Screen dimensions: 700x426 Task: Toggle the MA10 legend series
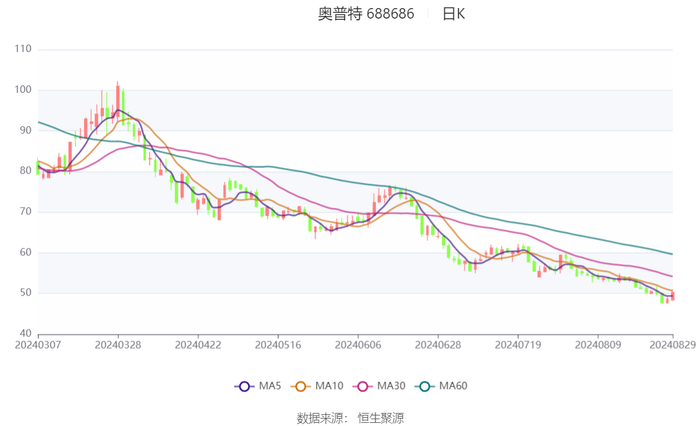click(317, 386)
